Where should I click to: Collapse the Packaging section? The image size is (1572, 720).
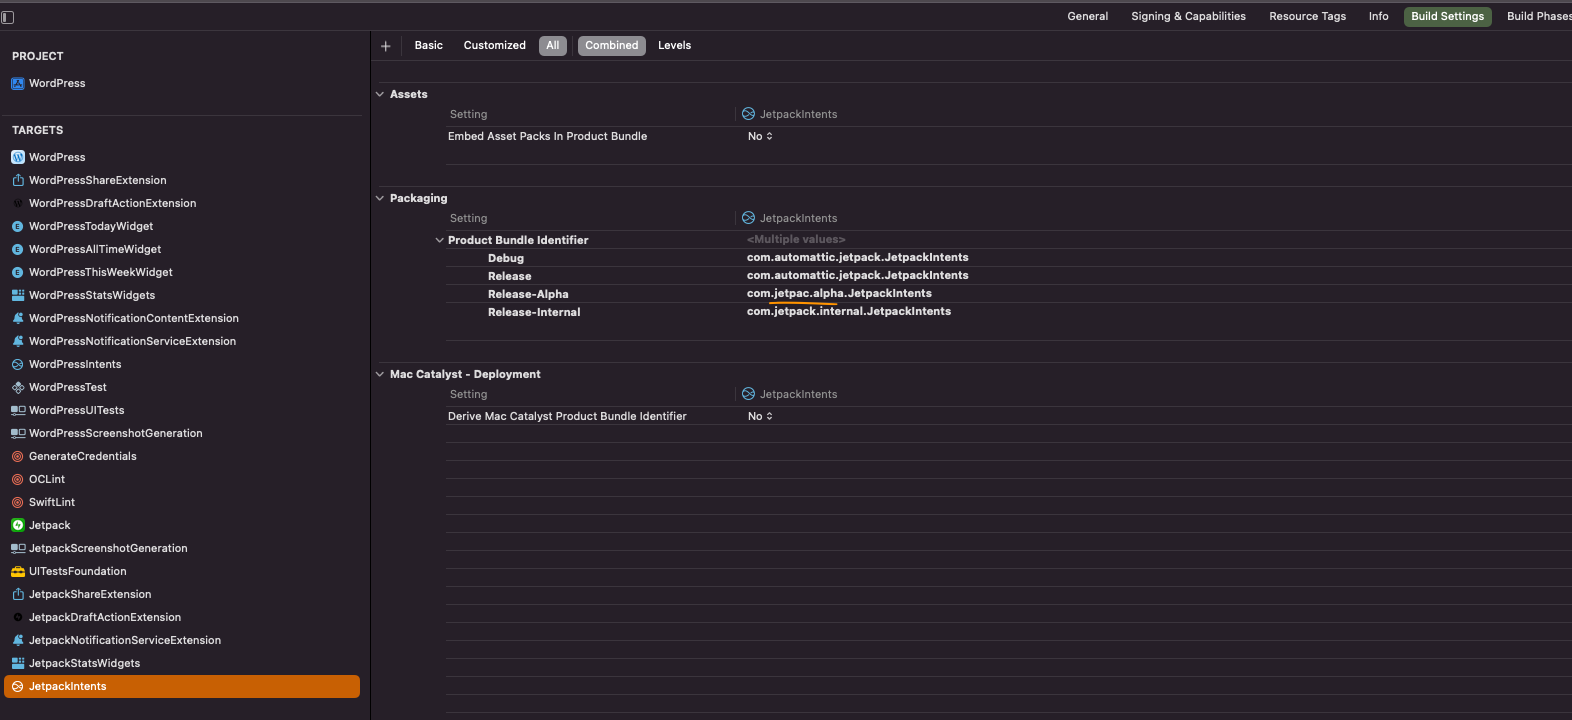[380, 198]
